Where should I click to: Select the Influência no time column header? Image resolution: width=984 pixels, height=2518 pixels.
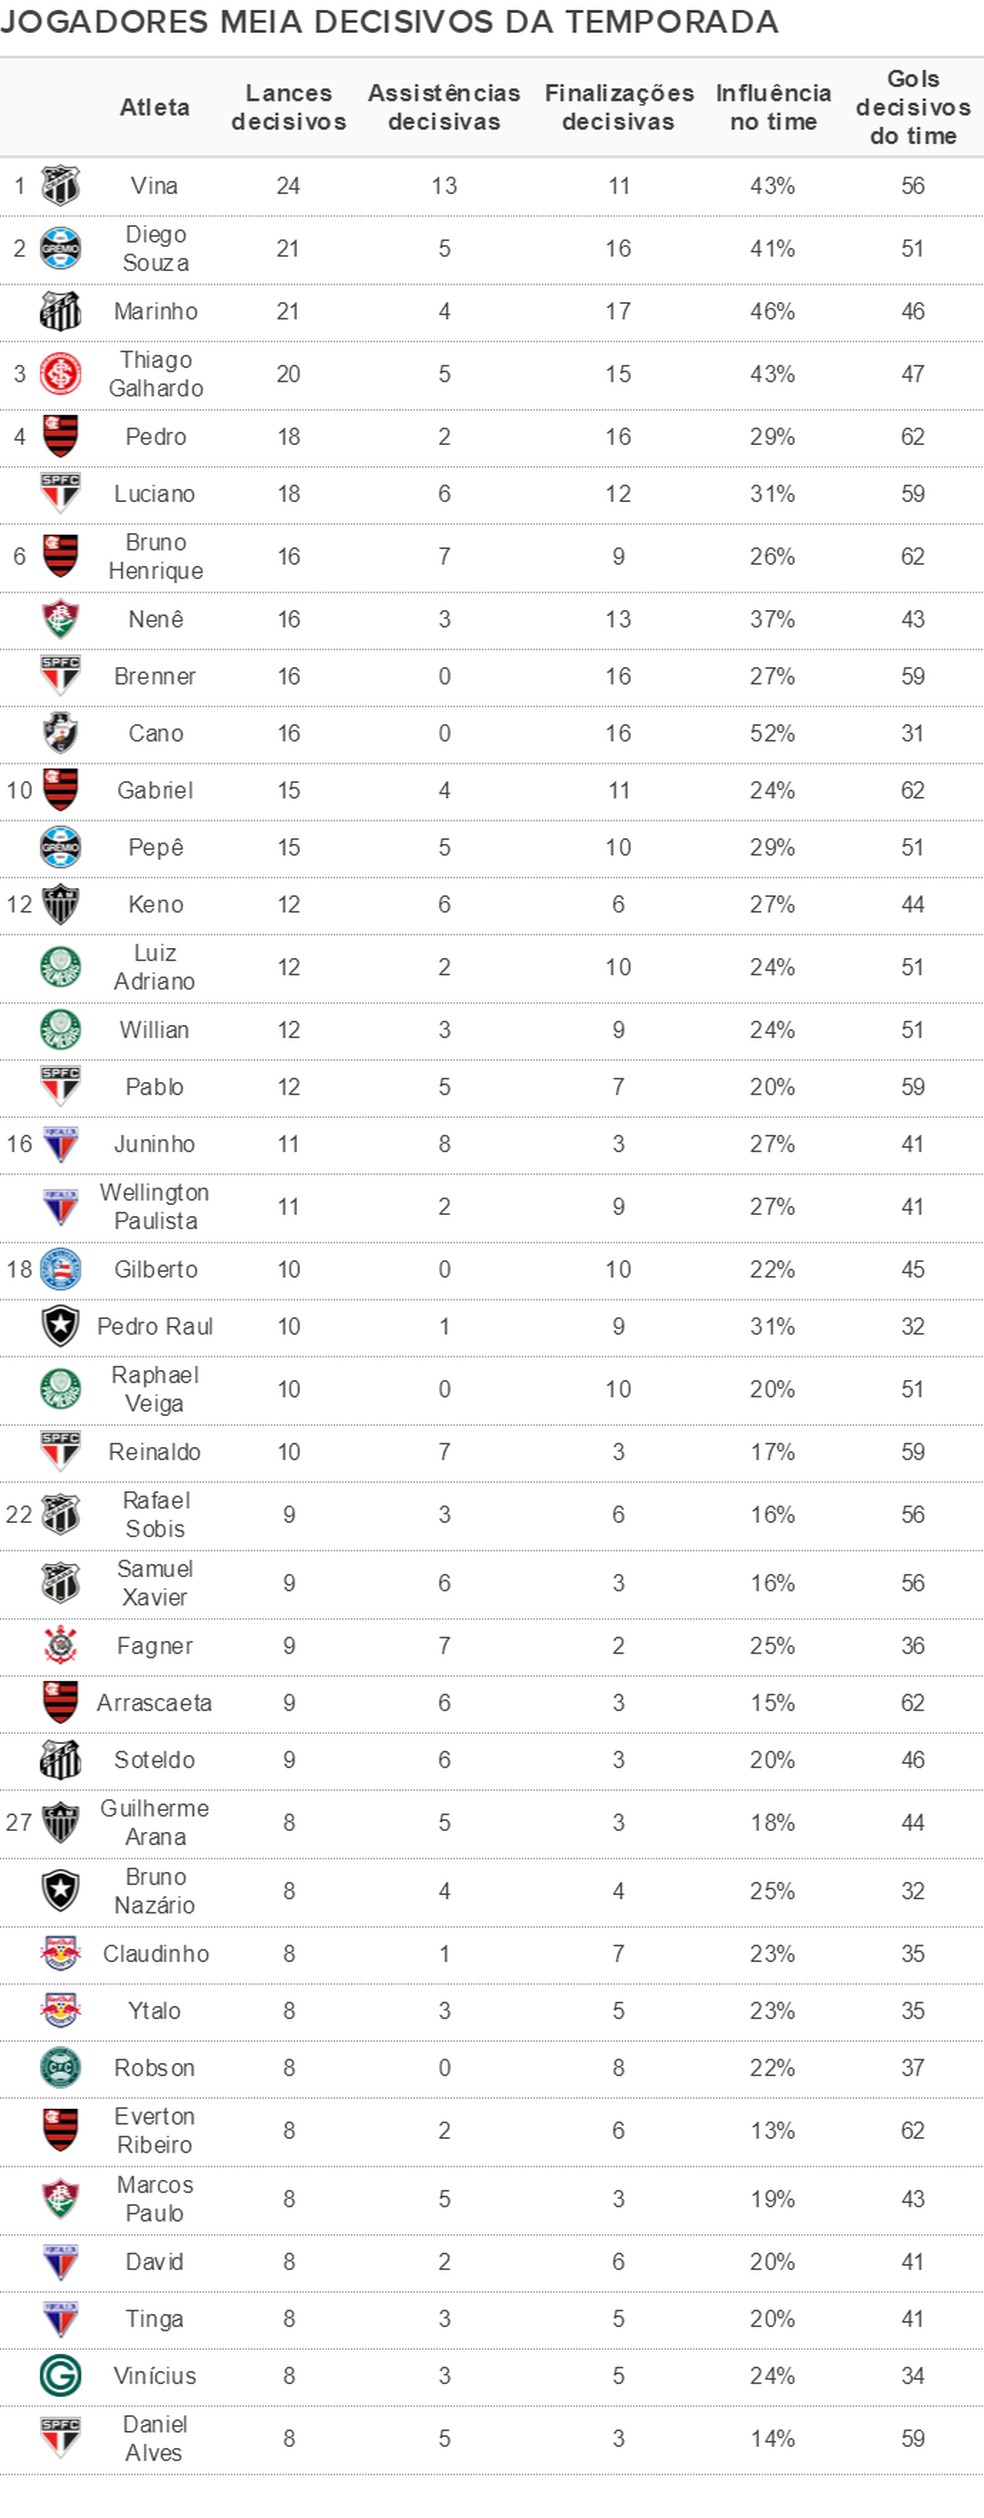(773, 107)
